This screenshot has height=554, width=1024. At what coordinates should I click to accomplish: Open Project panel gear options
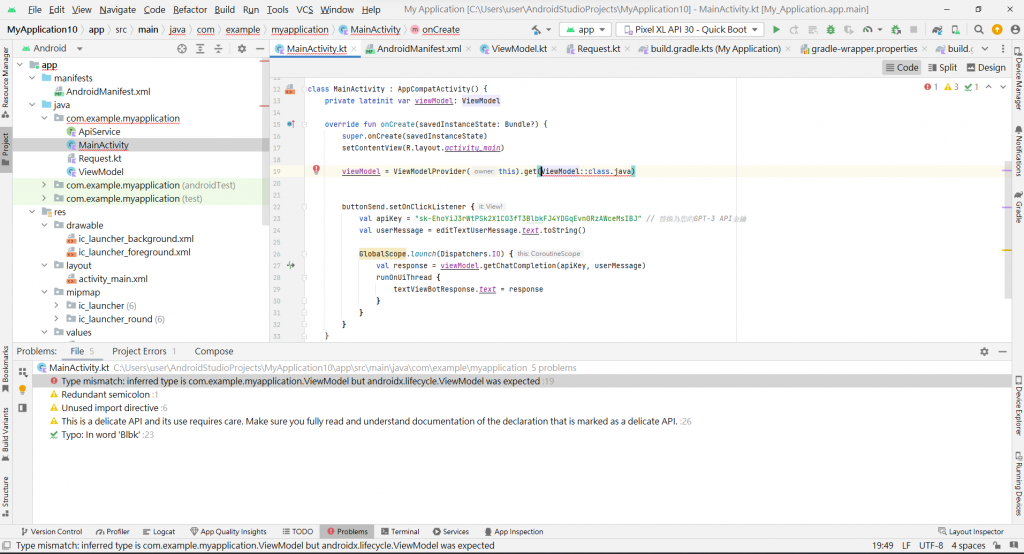click(242, 48)
